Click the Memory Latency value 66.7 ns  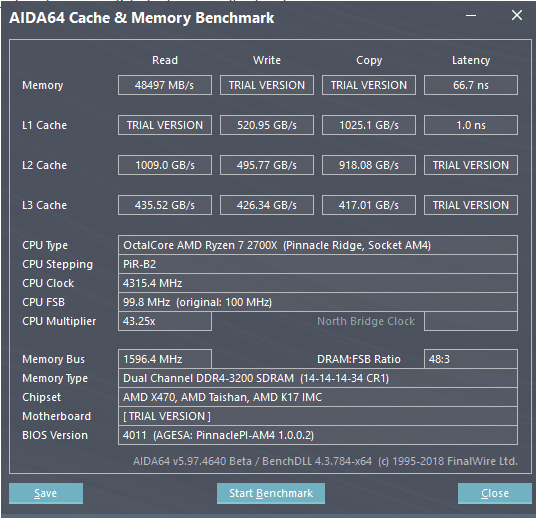point(471,85)
